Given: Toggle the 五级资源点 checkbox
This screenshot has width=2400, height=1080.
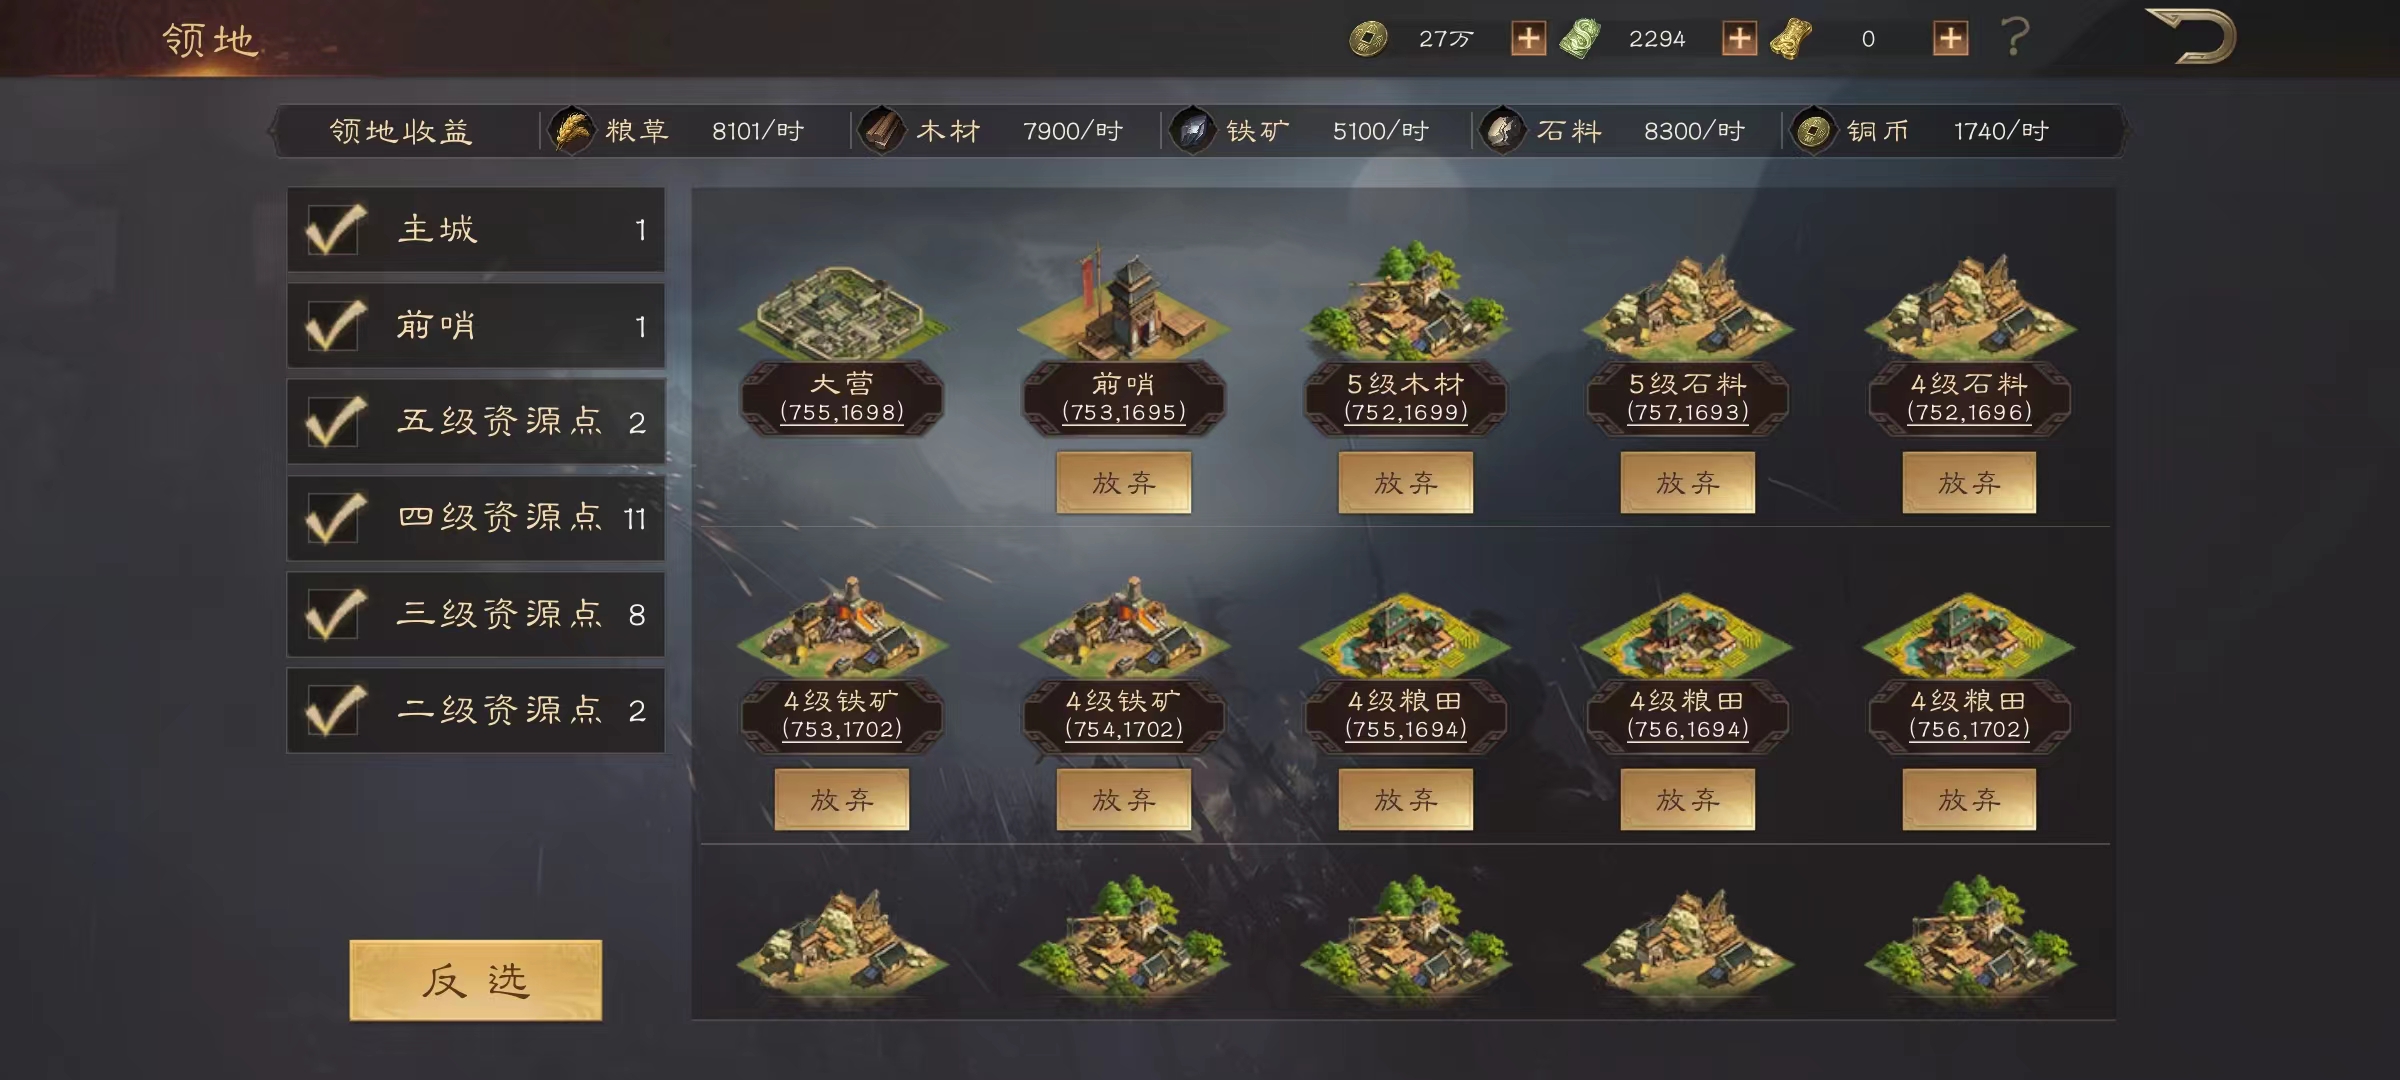Looking at the screenshot, I should [334, 422].
